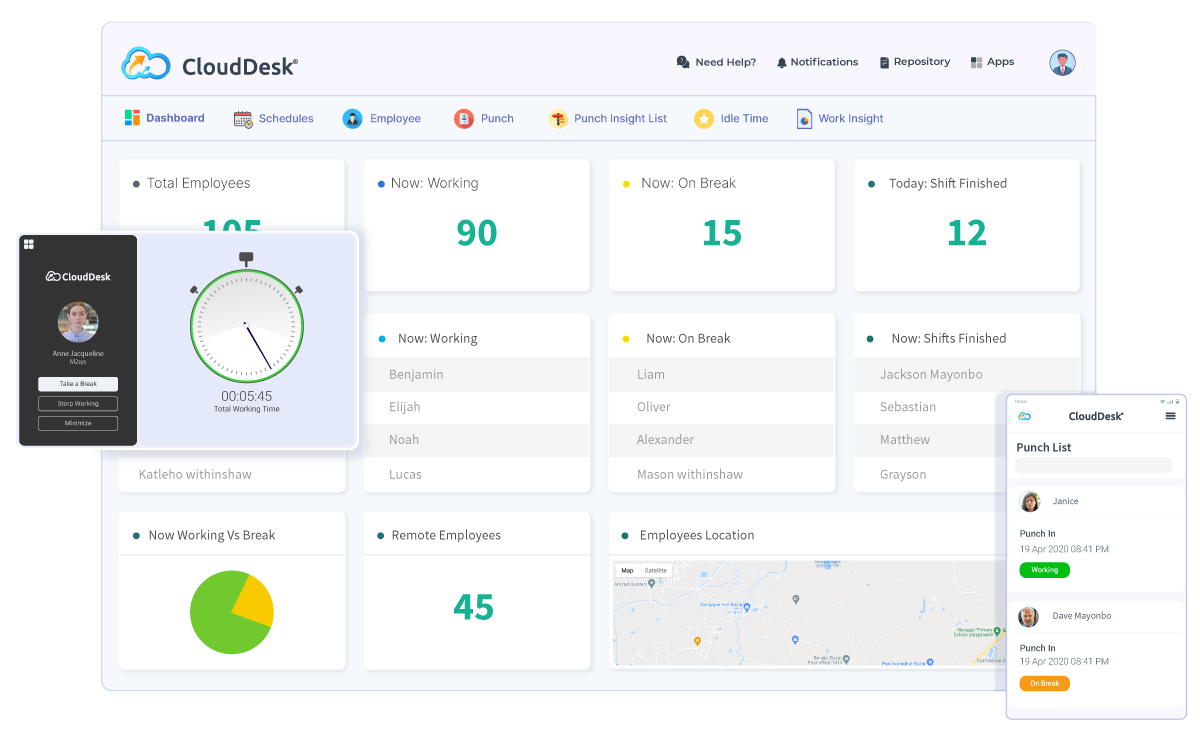This screenshot has height=740, width=1200.
Task: Open the Notifications bell icon
Action: coord(781,62)
